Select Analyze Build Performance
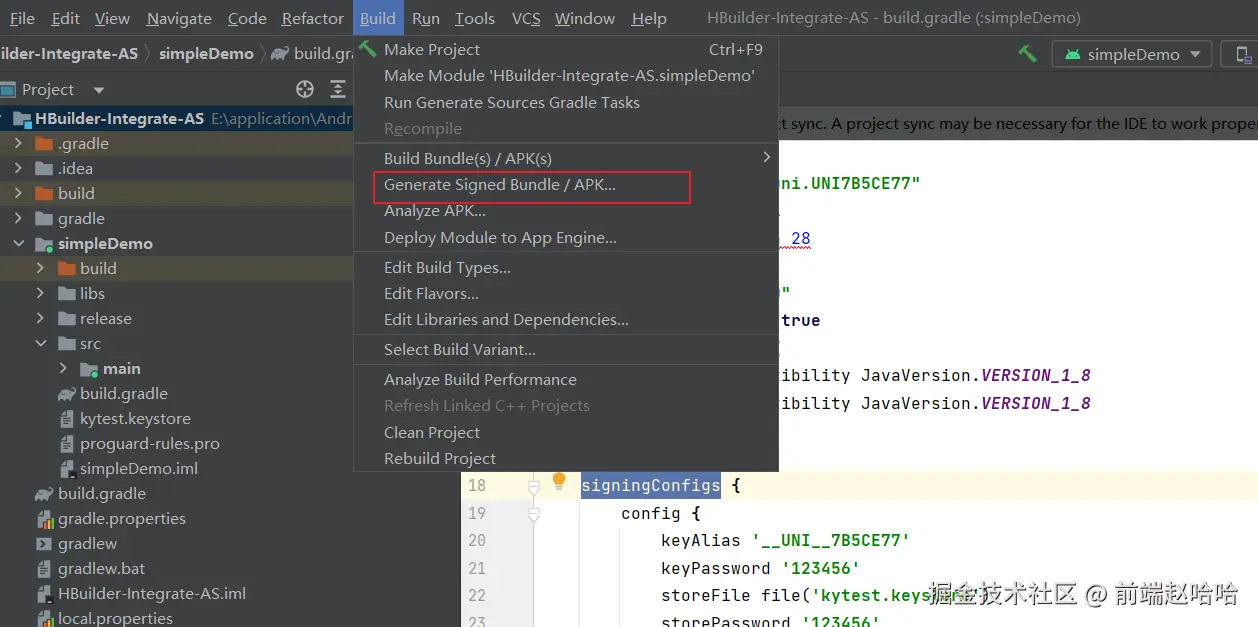 [x=566, y=379]
